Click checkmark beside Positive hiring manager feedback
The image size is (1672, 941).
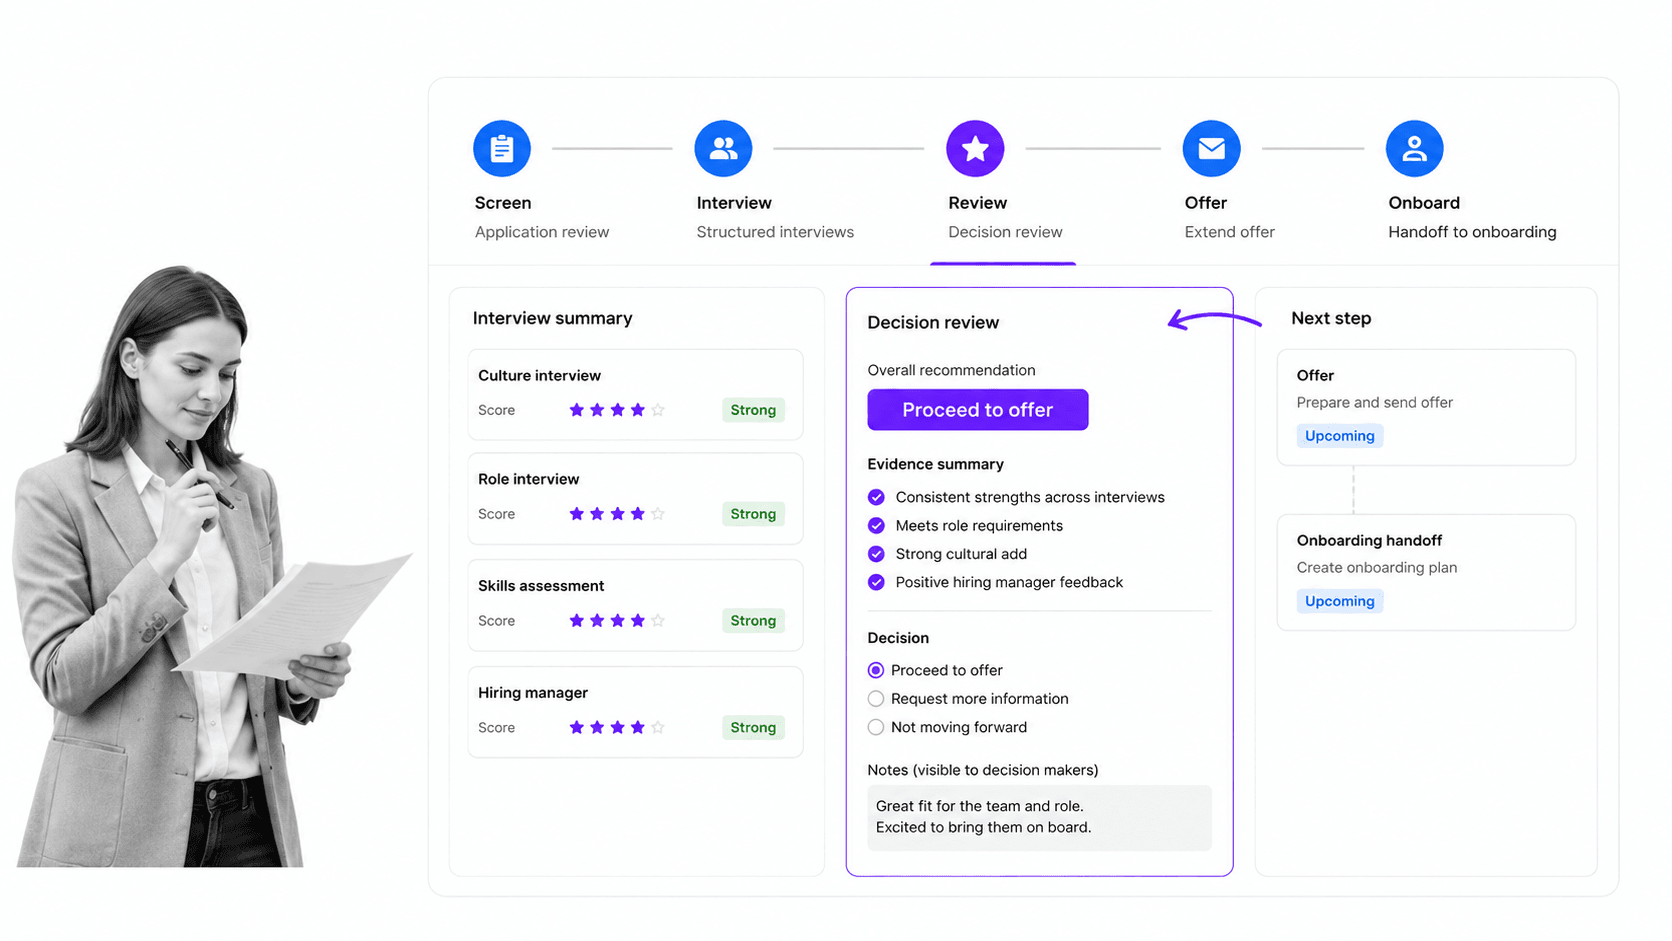click(x=876, y=582)
